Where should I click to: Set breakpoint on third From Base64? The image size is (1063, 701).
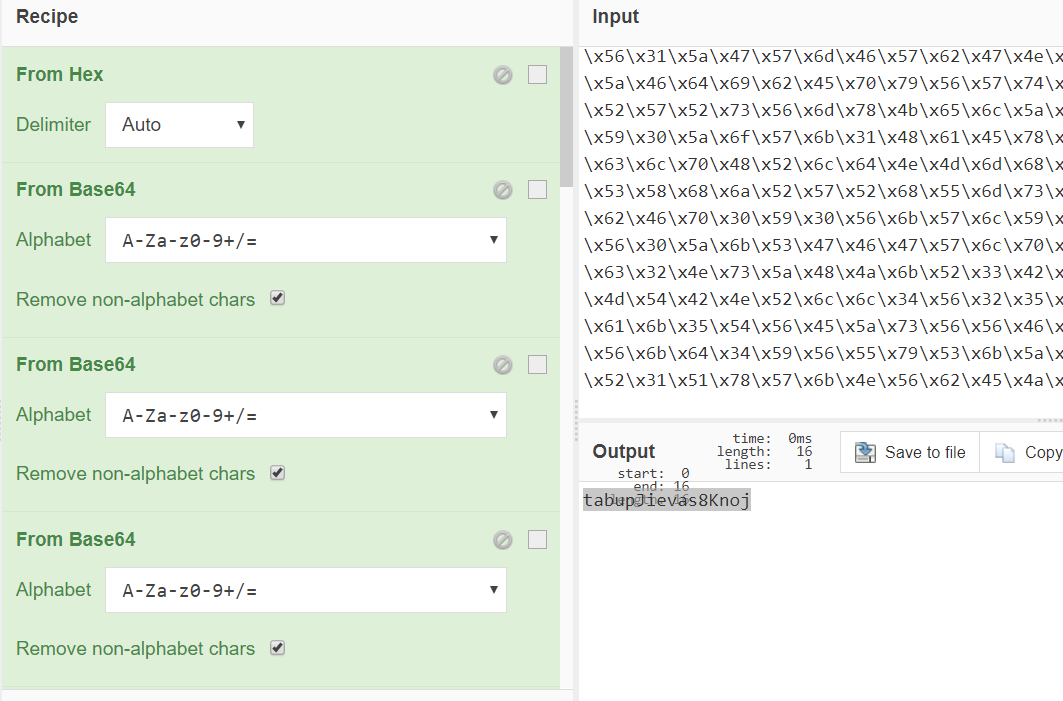pos(537,540)
